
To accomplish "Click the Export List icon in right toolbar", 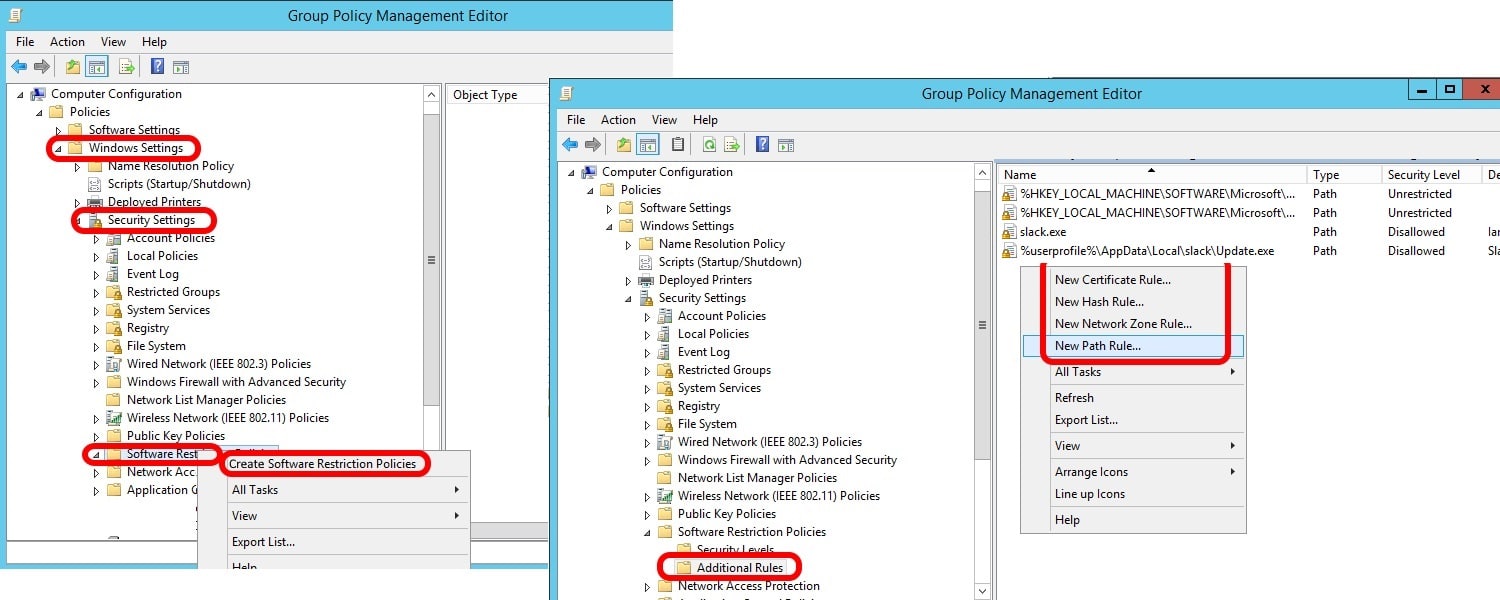I will [x=732, y=145].
